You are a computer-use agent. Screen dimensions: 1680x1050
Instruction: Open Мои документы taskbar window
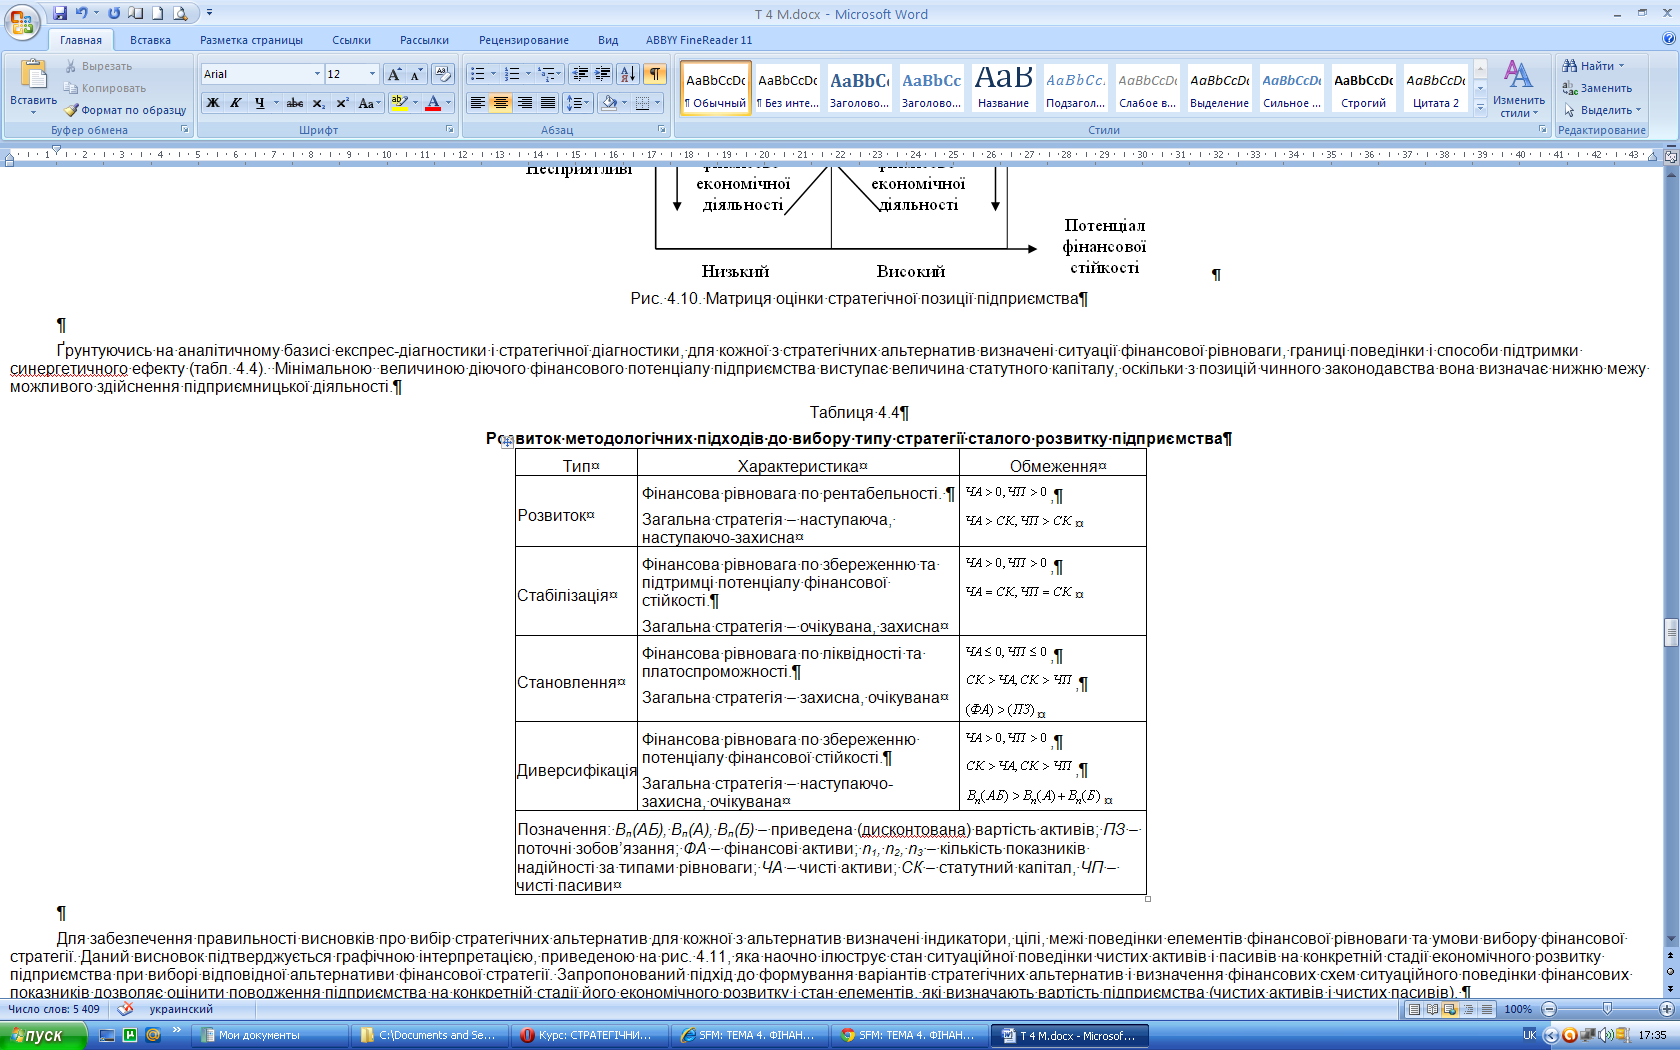(x=269, y=1036)
